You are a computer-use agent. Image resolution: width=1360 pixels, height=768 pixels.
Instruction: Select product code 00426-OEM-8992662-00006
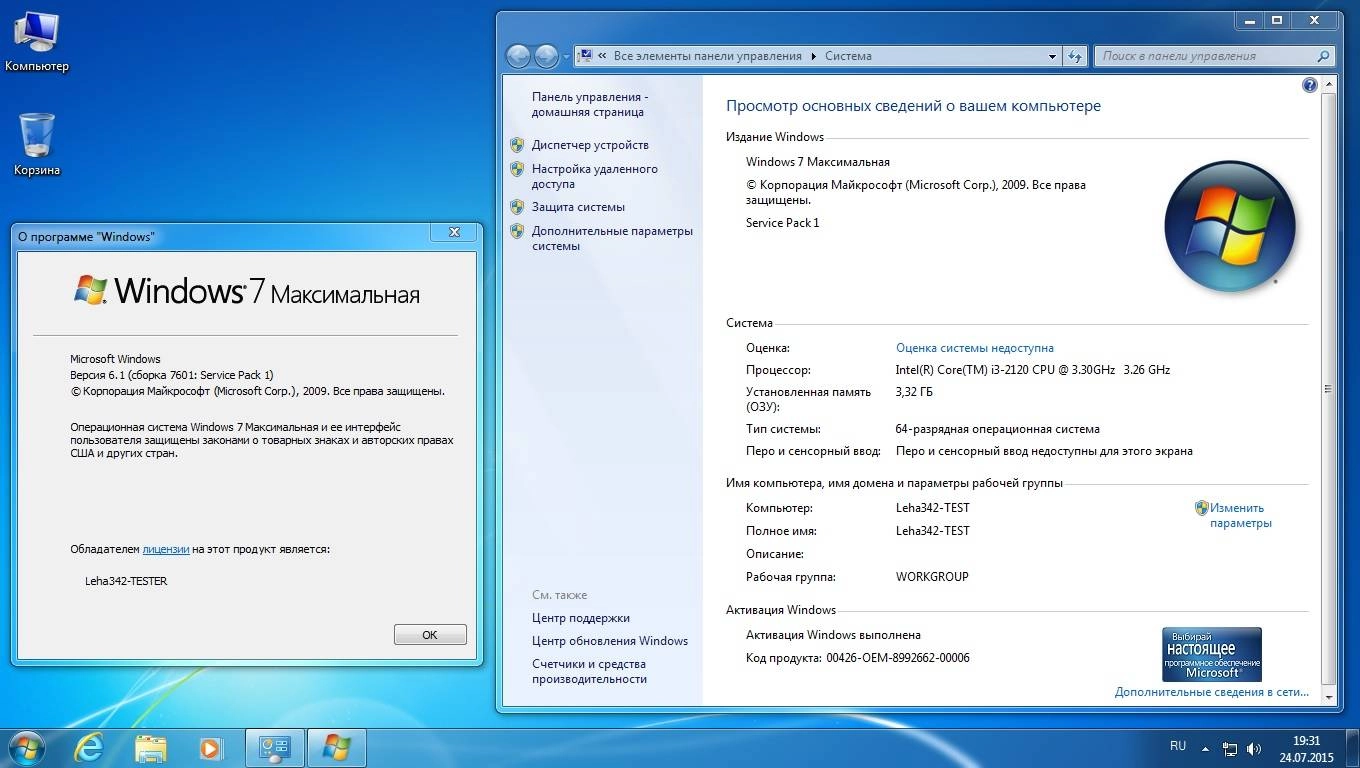[x=898, y=658]
